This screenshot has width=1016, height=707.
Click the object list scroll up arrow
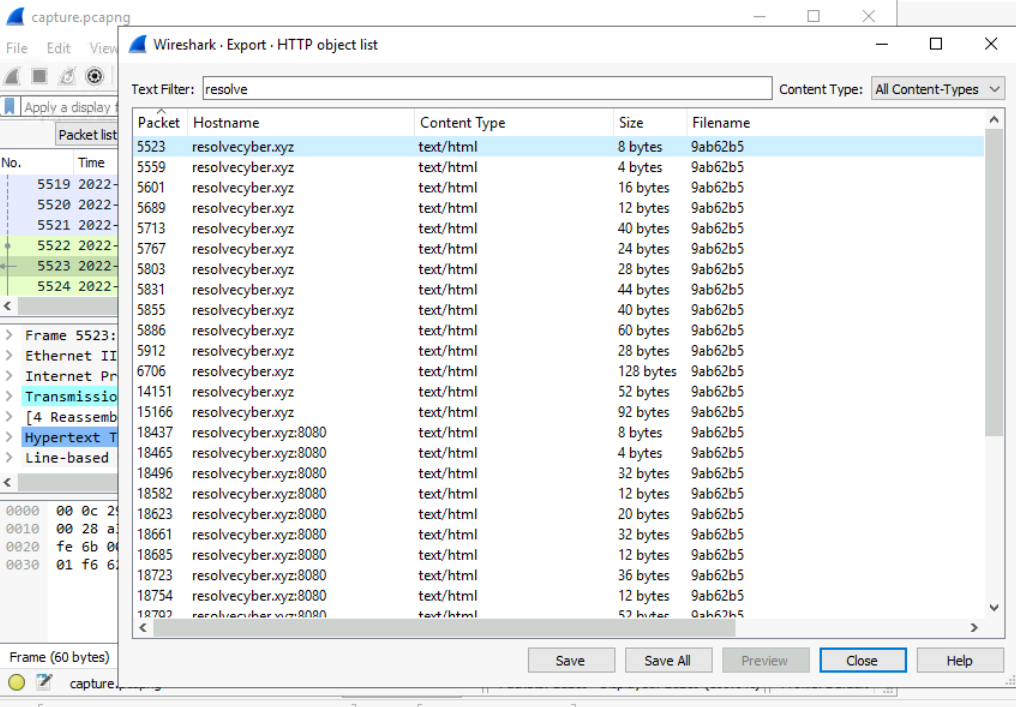(x=994, y=119)
